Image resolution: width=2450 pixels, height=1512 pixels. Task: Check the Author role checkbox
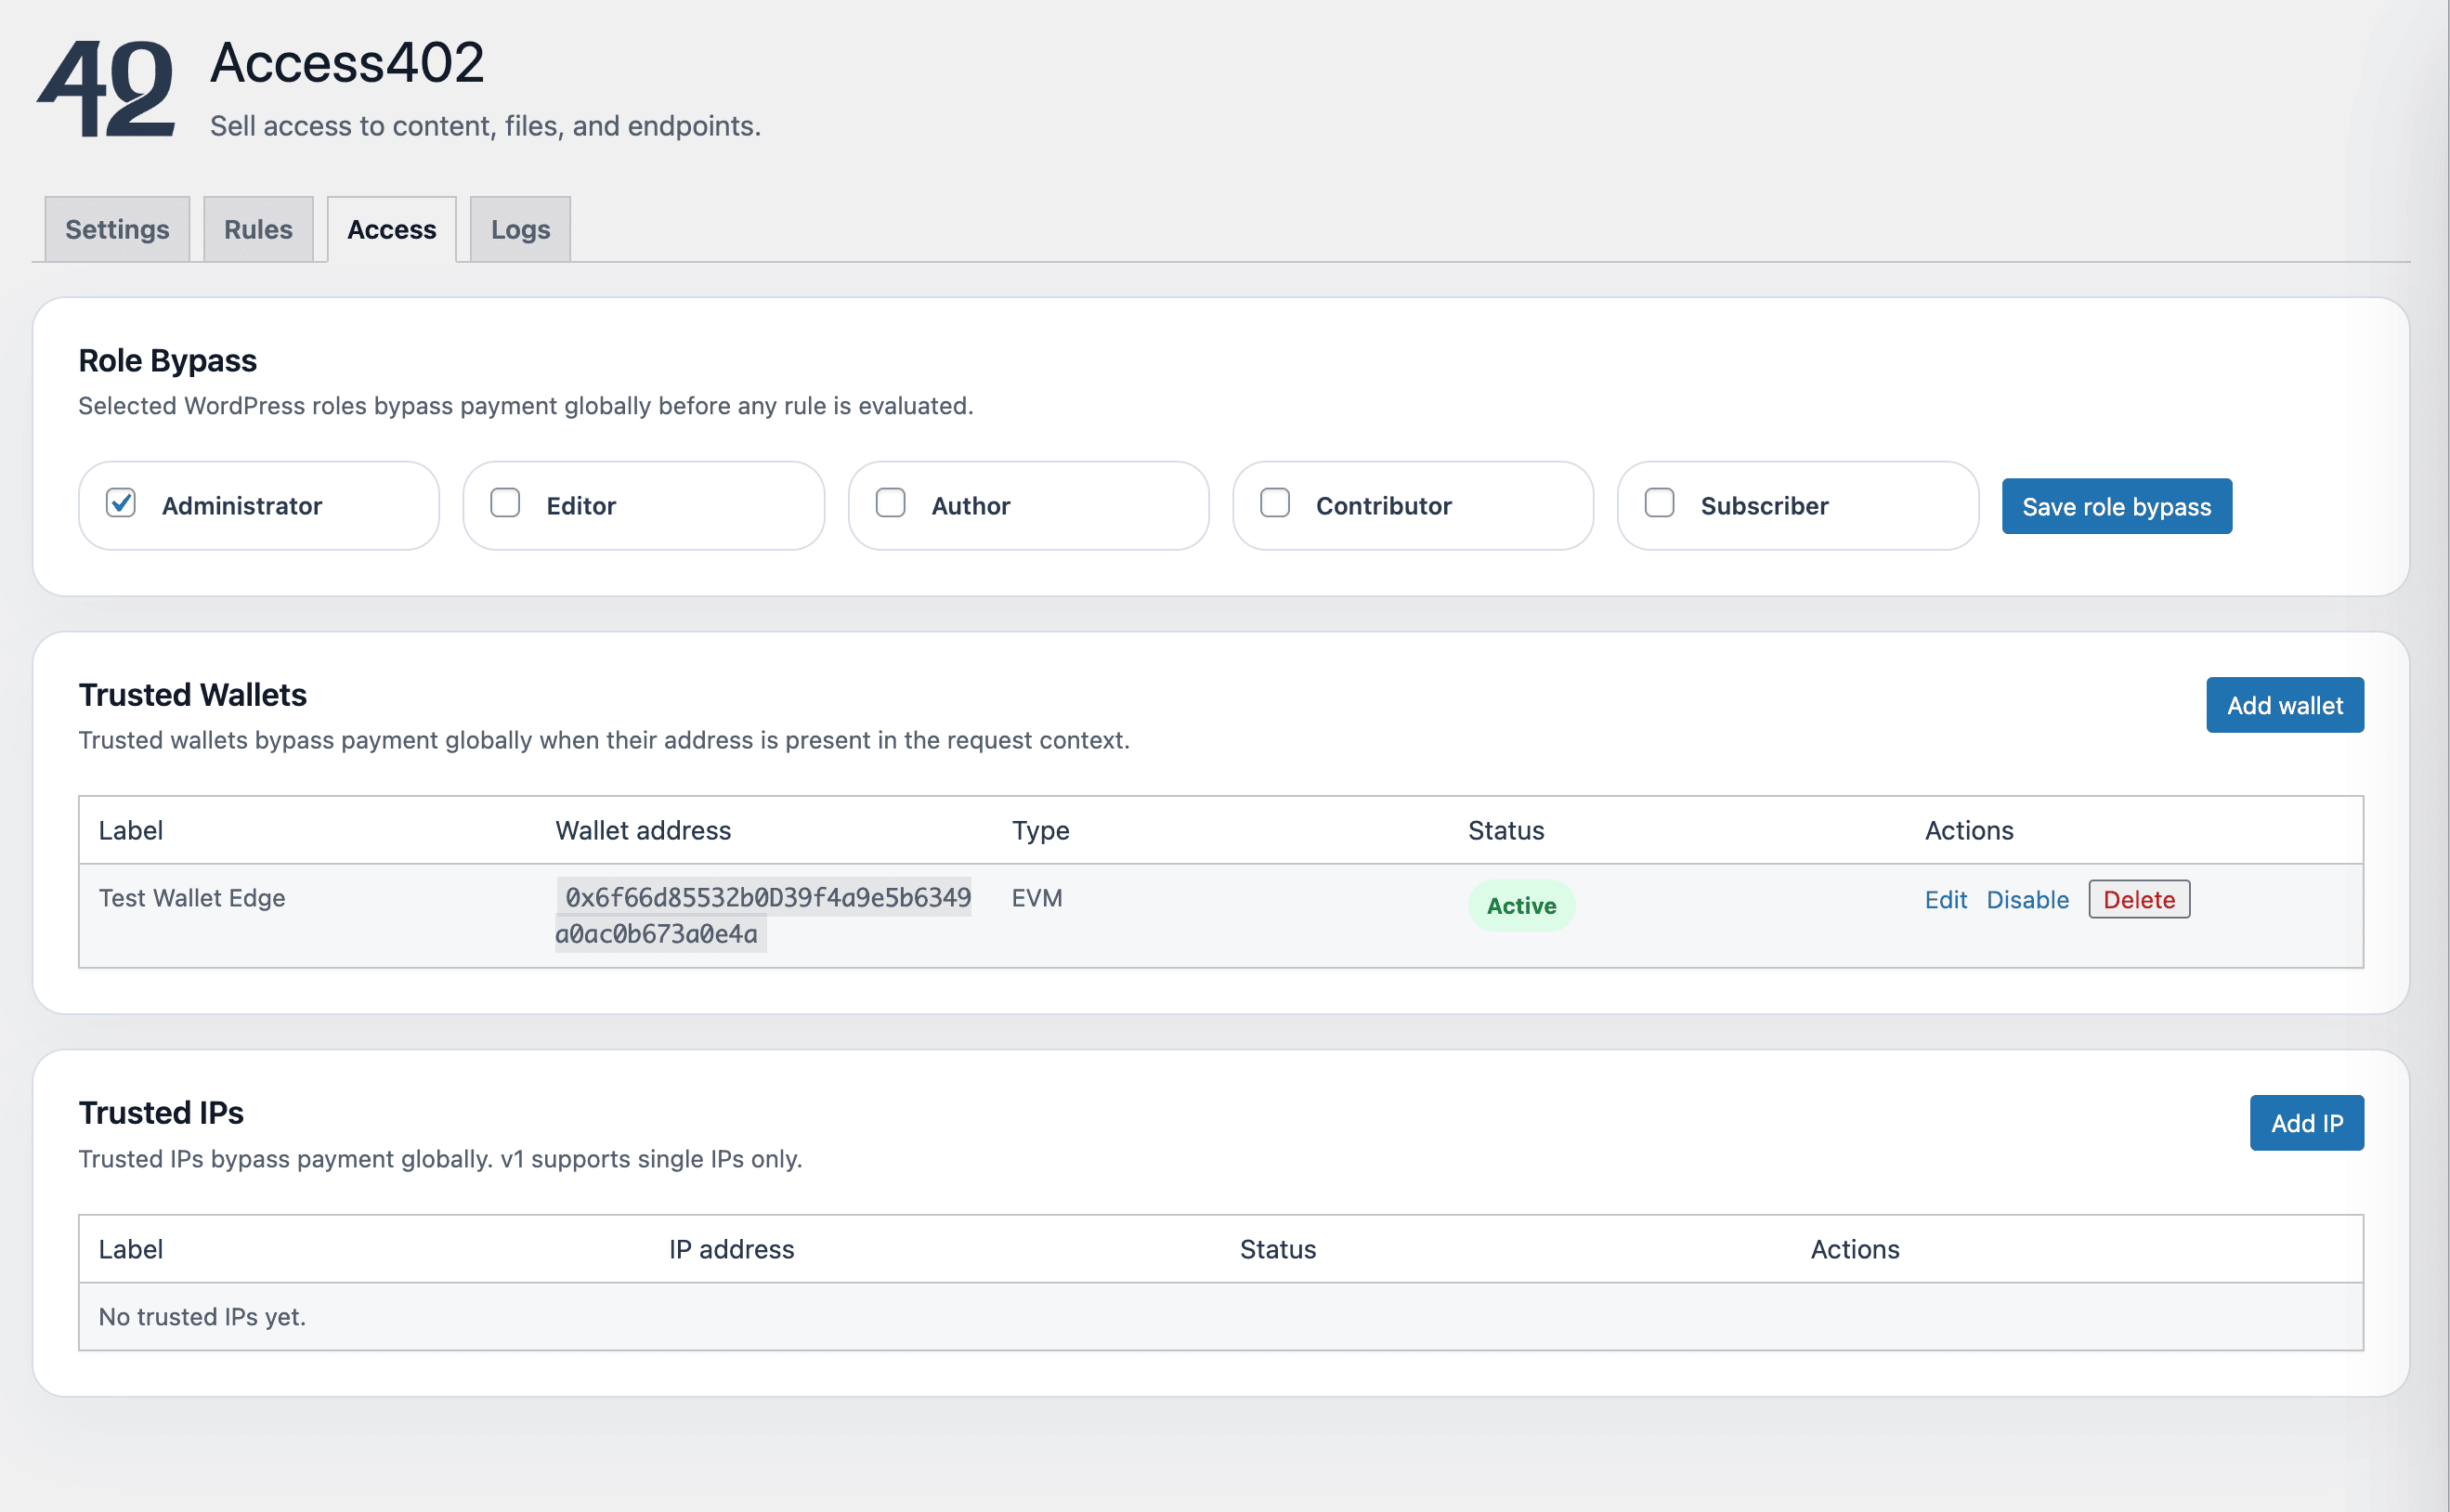(890, 503)
